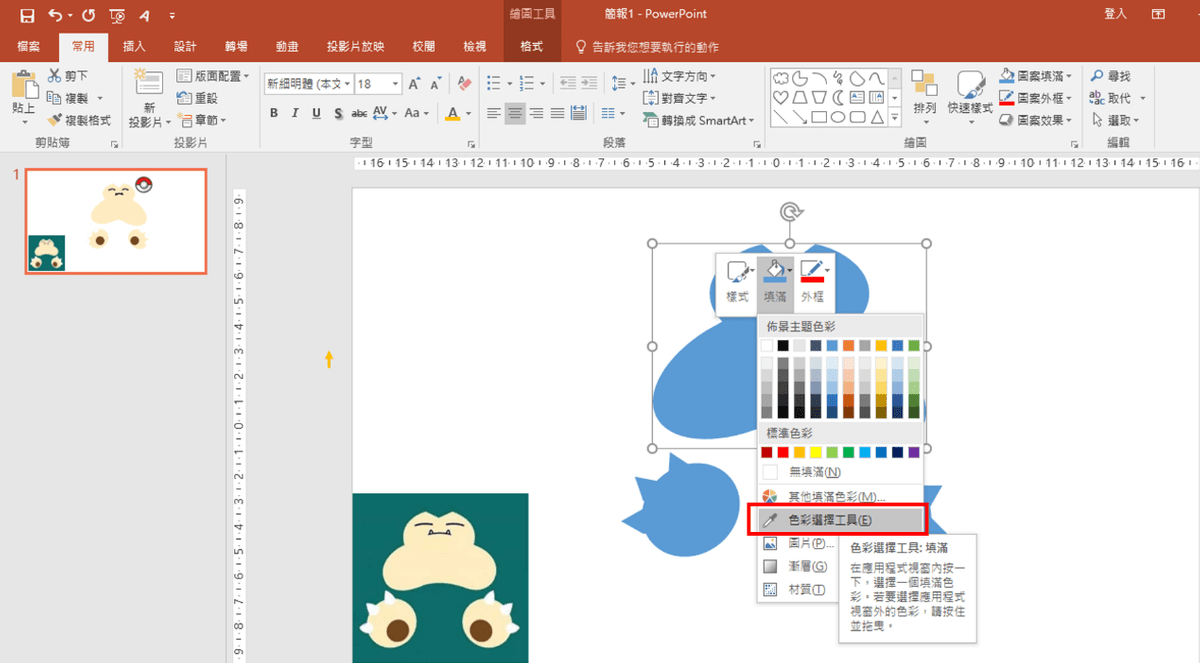
Task: Switch to the 插入 (Insert) tab
Action: click(134, 47)
